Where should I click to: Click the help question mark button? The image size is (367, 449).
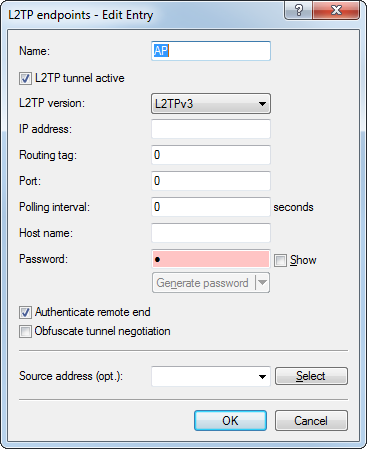click(298, 10)
